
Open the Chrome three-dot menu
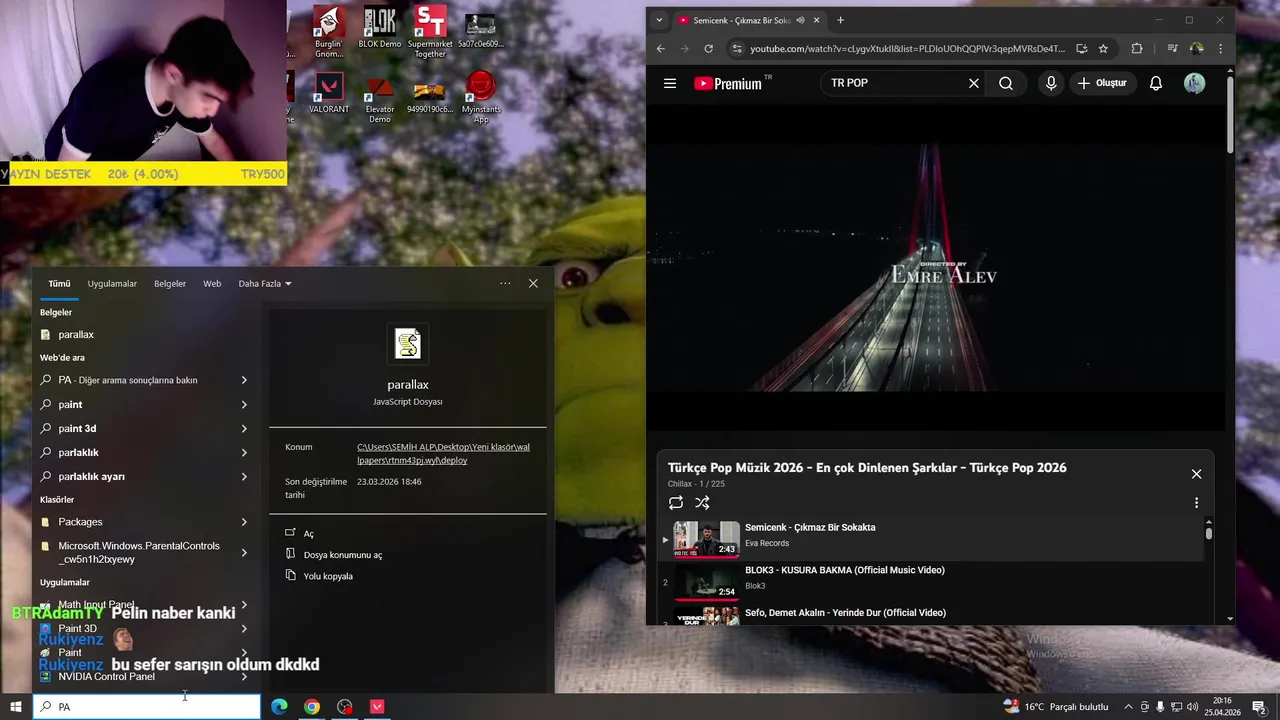point(1220,49)
